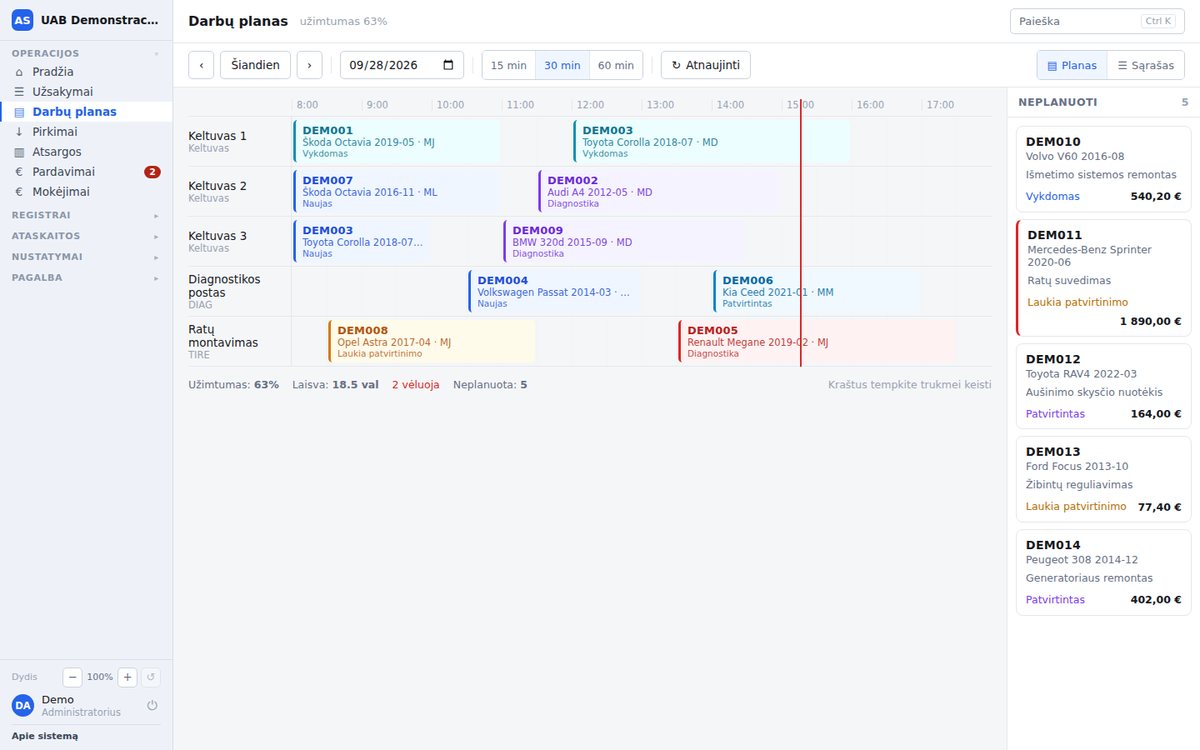
Task: Open the calendar picker icon in date field
Action: click(448, 65)
